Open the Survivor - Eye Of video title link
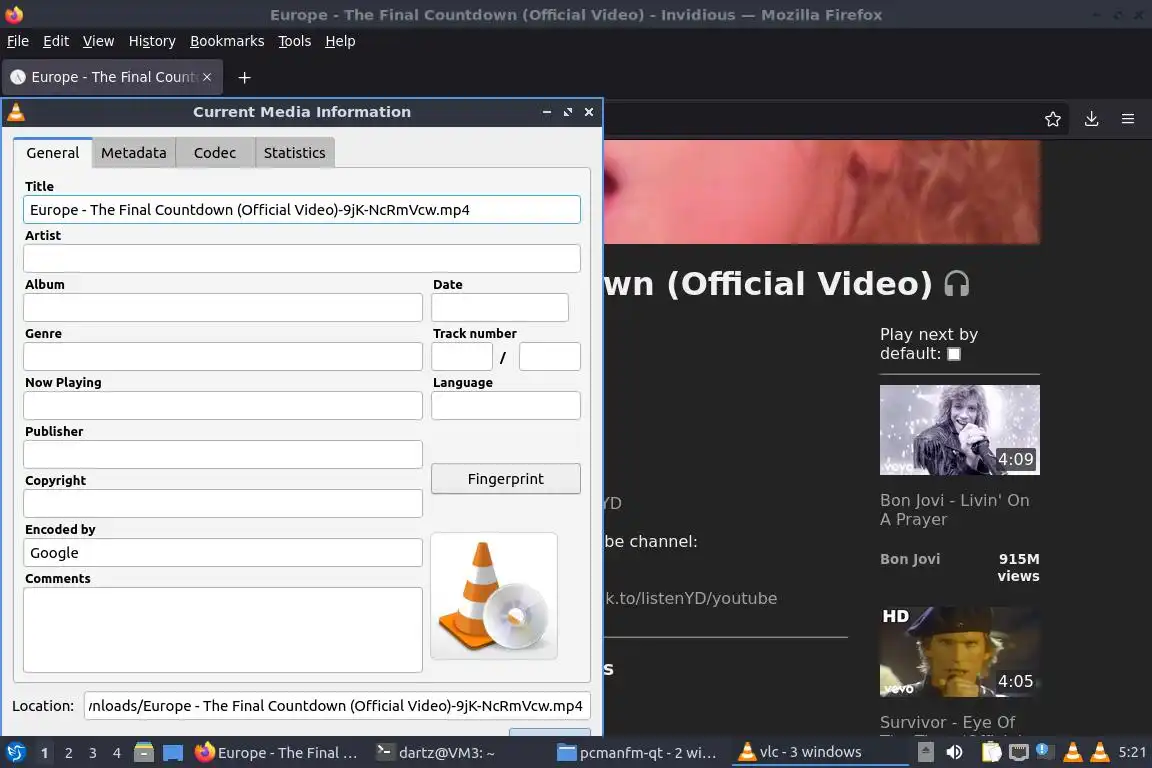1152x768 pixels. [x=948, y=722]
